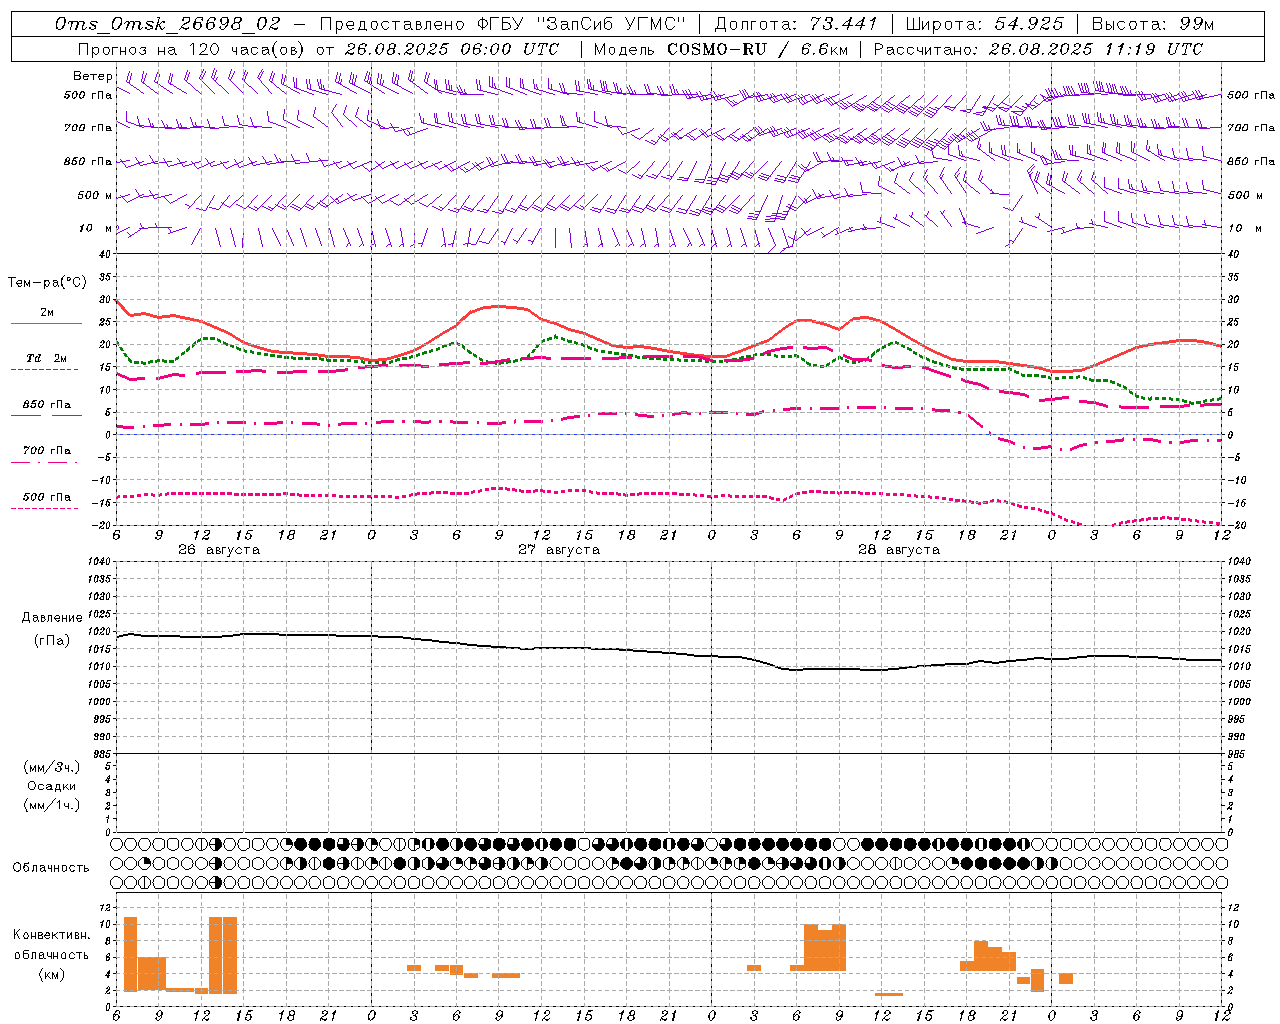The width and height of the screenshot is (1280, 1024).
Task: Click left "850 гПа" wind level label
Action: click(x=88, y=161)
